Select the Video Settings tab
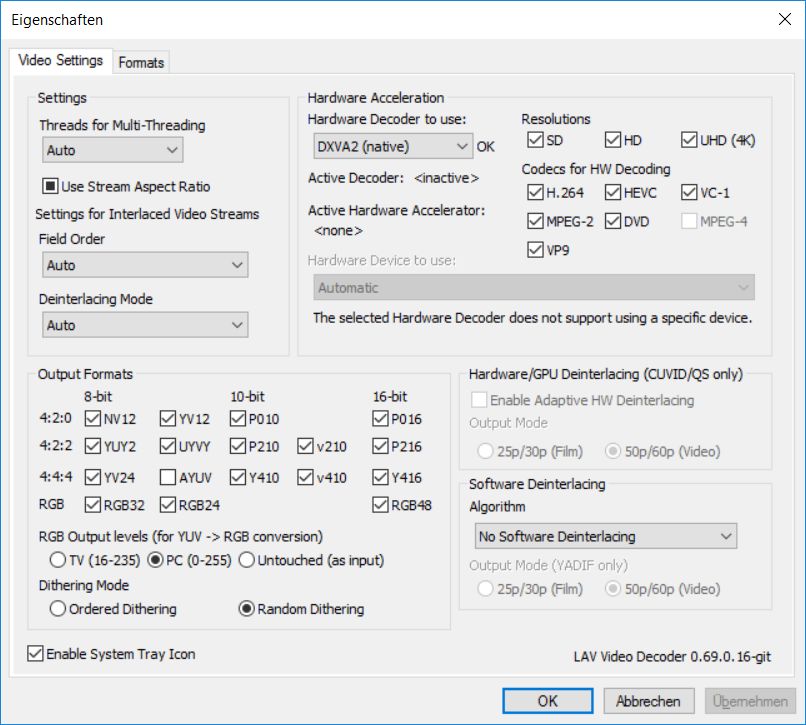Viewport: 806px width, 725px height. 60,60
